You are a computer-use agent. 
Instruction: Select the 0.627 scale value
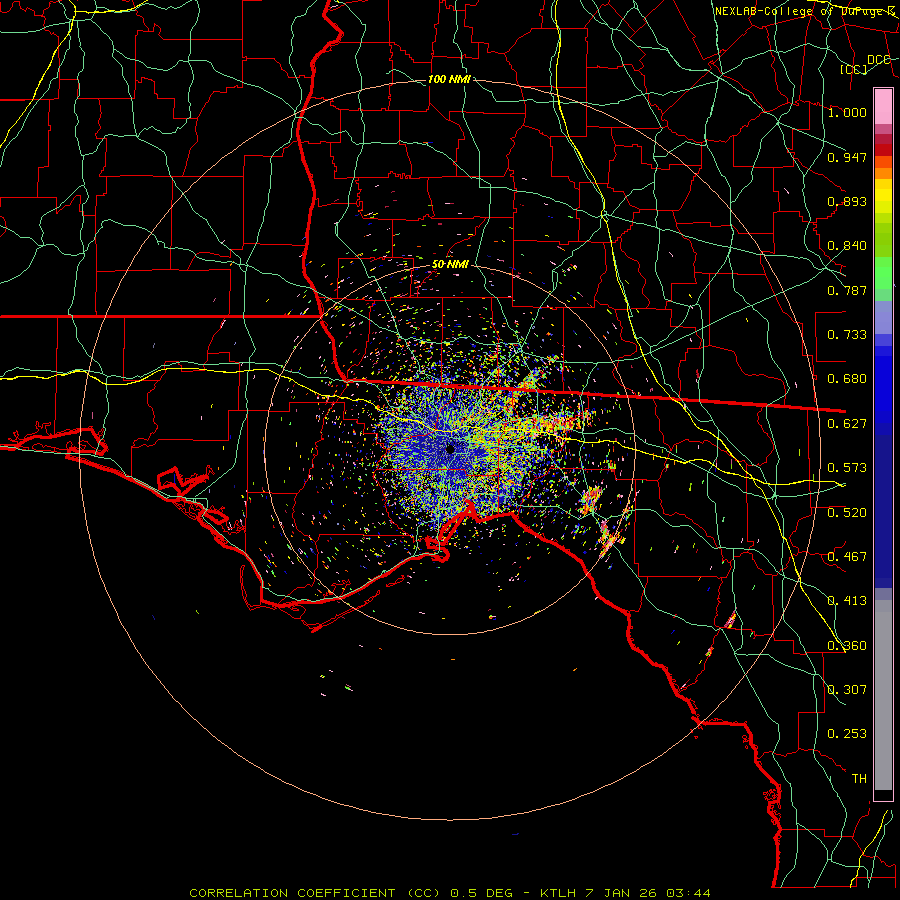pos(847,424)
